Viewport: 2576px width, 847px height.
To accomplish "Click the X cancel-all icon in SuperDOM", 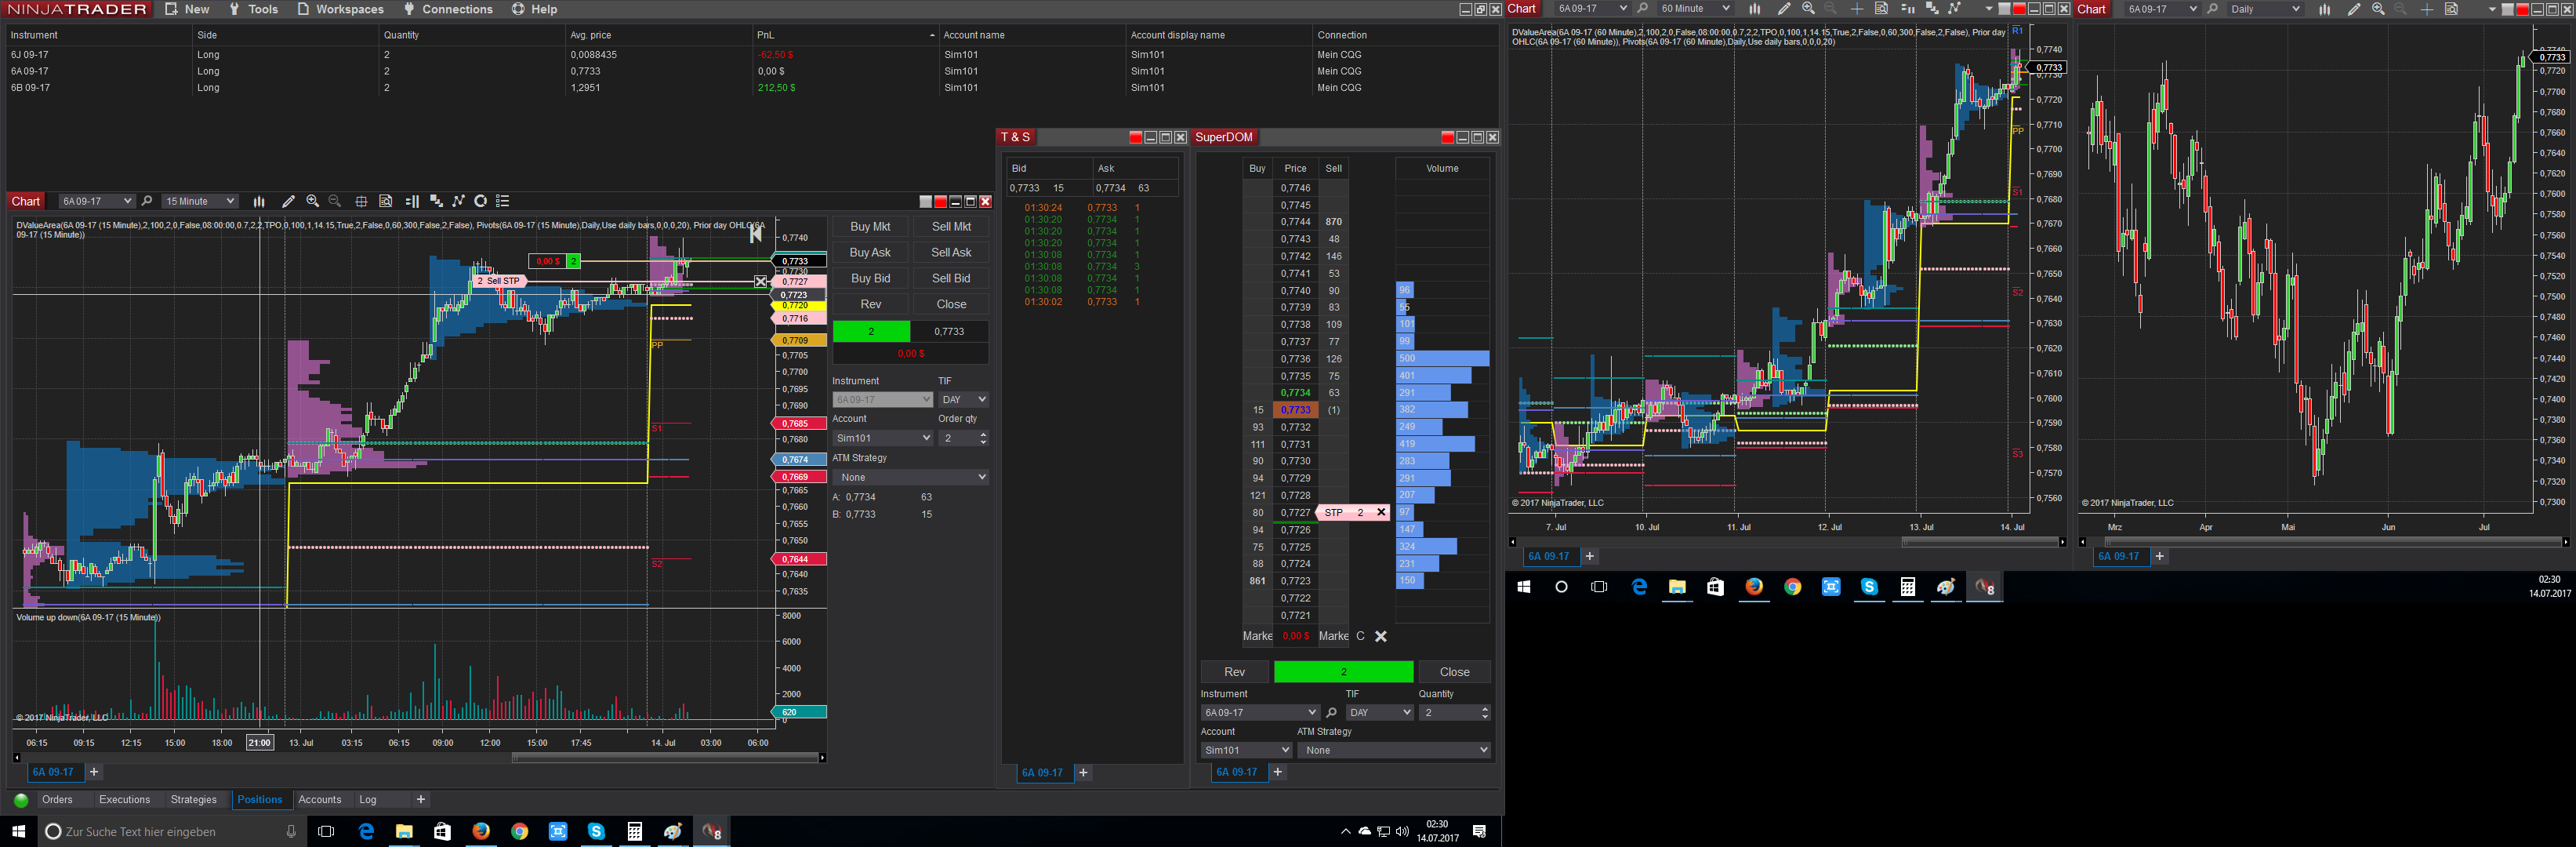I will 1381,636.
